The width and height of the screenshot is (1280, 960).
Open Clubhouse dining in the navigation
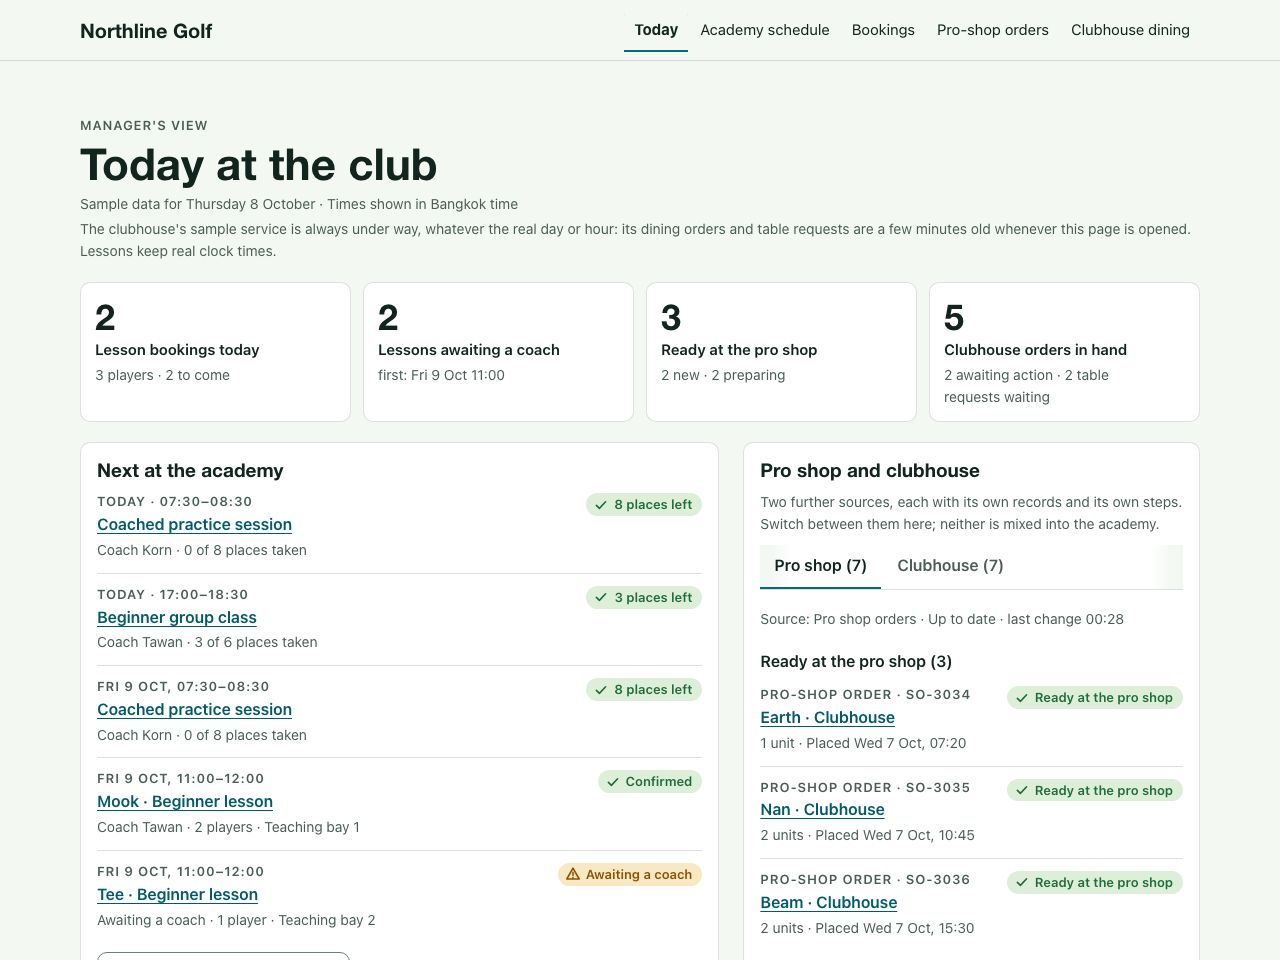pos(1130,30)
